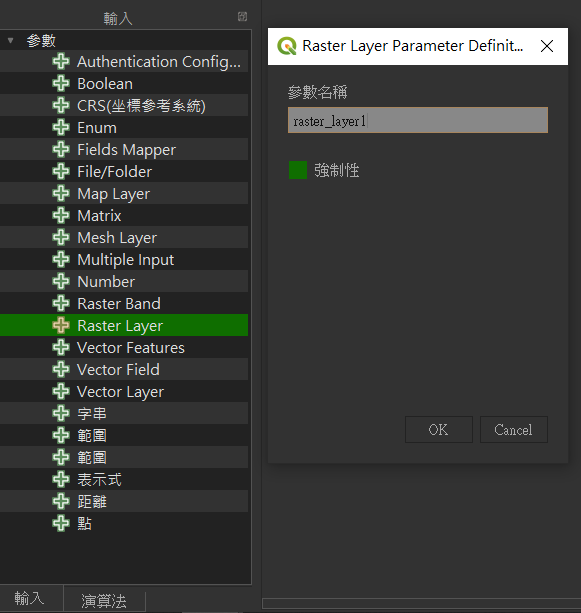Switch to the 演算法 tab
581x613 pixels.
click(104, 601)
